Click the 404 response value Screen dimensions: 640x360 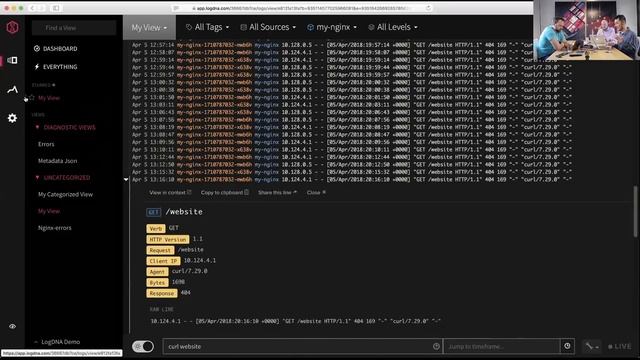point(185,293)
